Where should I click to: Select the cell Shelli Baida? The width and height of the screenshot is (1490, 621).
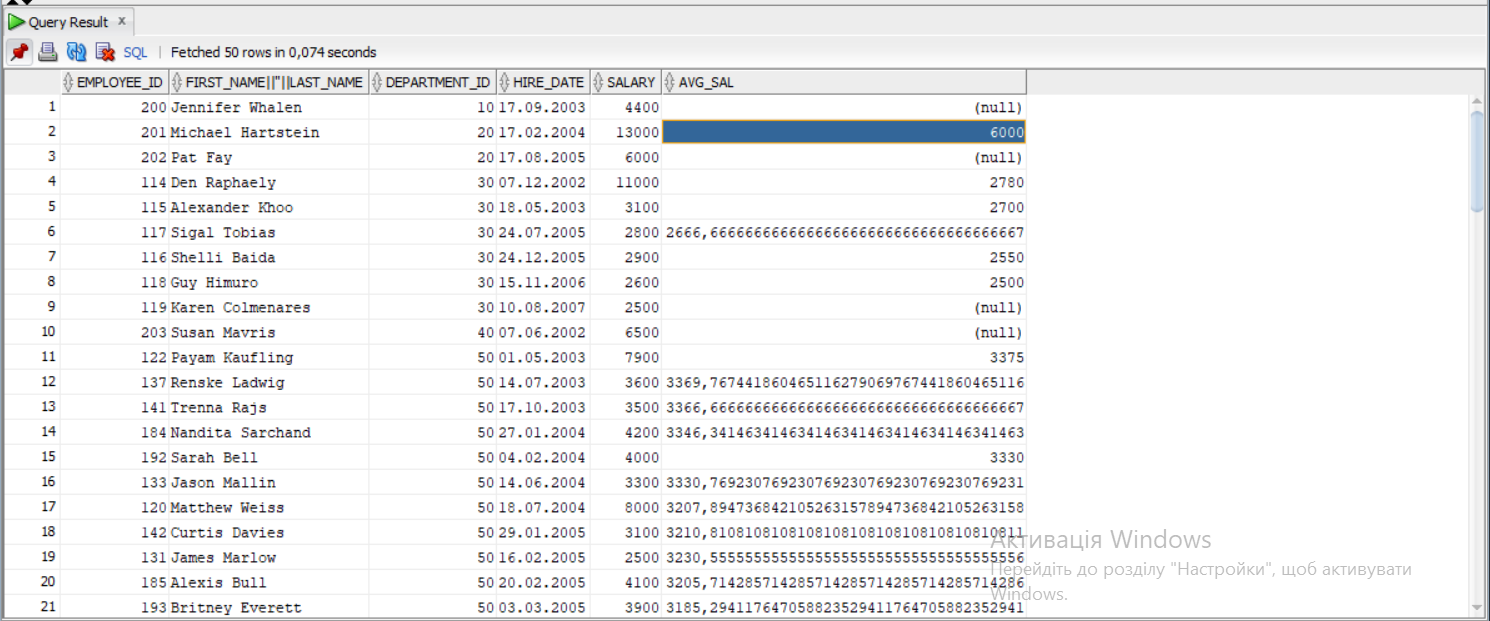[x=268, y=257]
